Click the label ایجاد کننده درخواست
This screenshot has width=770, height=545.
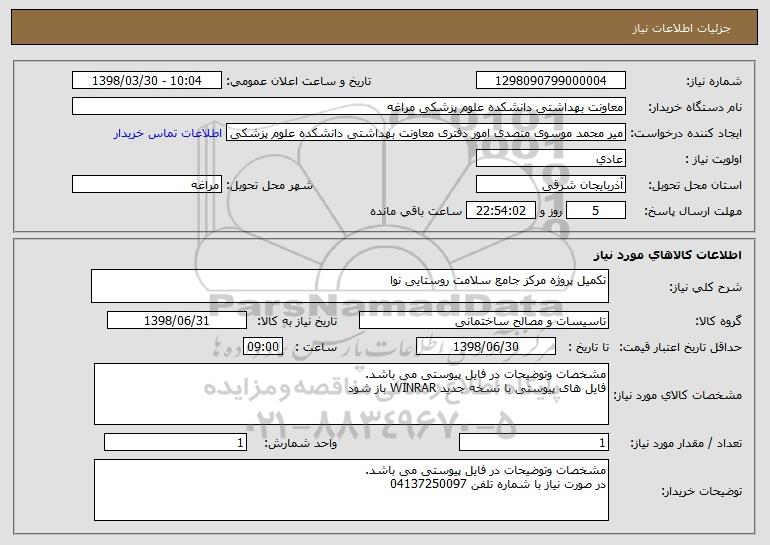tap(686, 133)
